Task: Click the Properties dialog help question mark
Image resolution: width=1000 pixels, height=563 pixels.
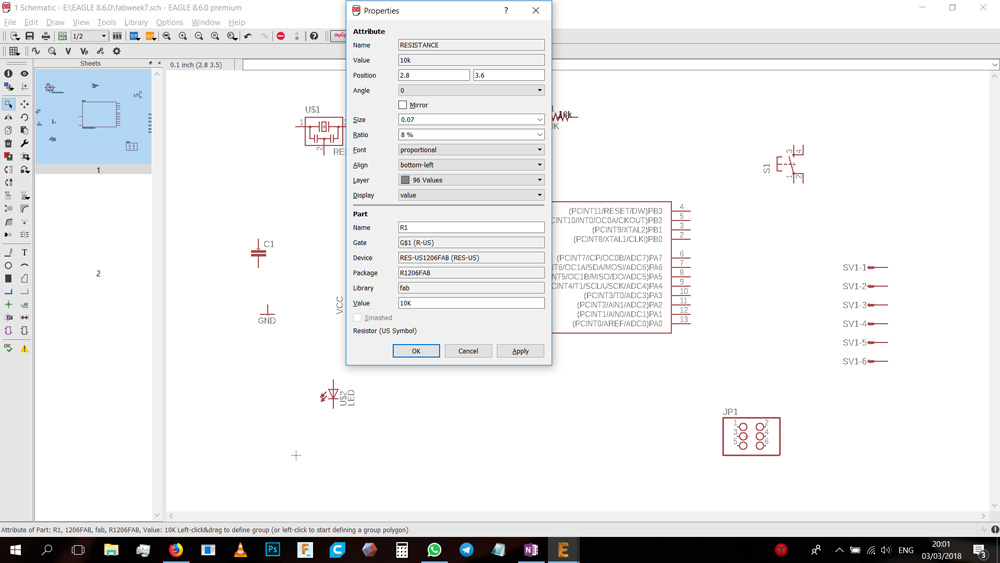Action: click(x=506, y=11)
